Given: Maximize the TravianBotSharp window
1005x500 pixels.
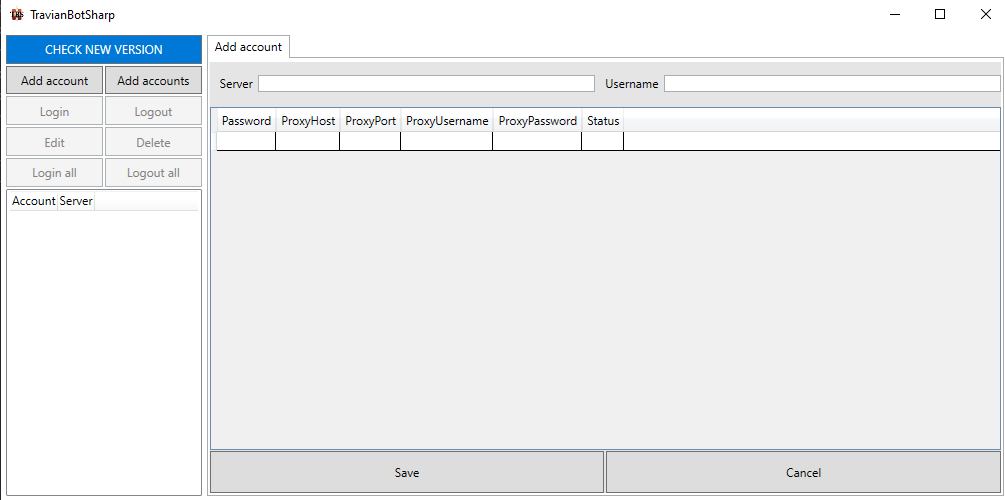Looking at the screenshot, I should click(x=940, y=14).
